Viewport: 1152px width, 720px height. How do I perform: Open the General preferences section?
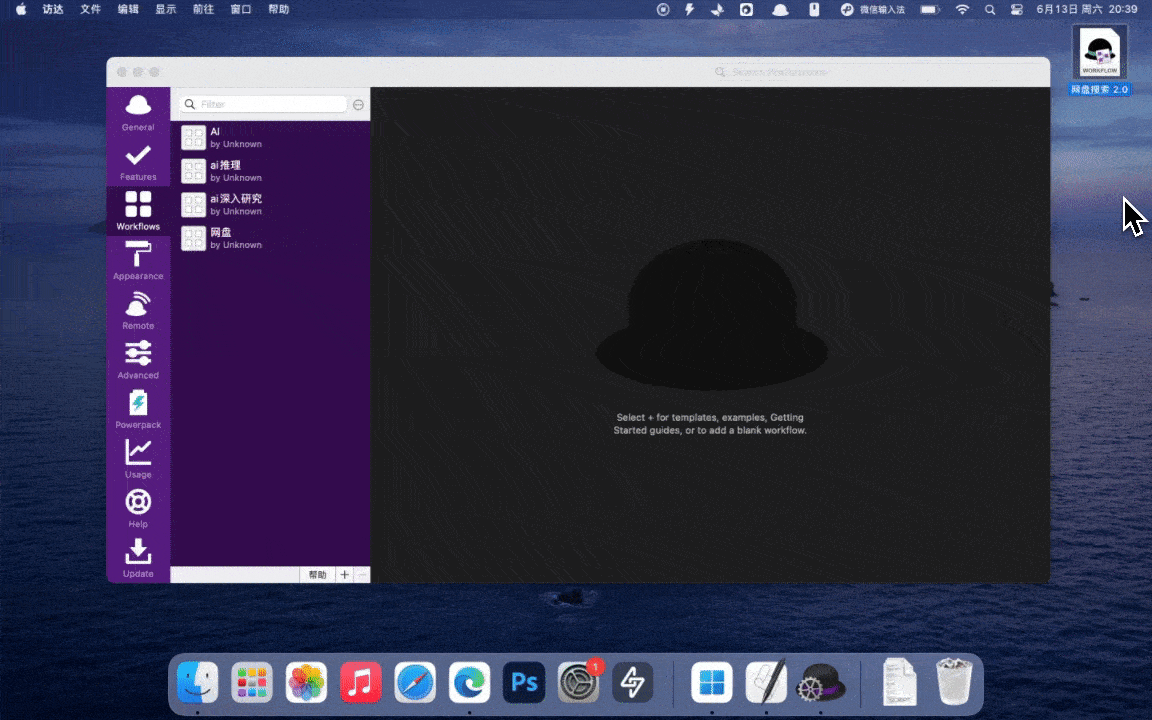coord(138,112)
